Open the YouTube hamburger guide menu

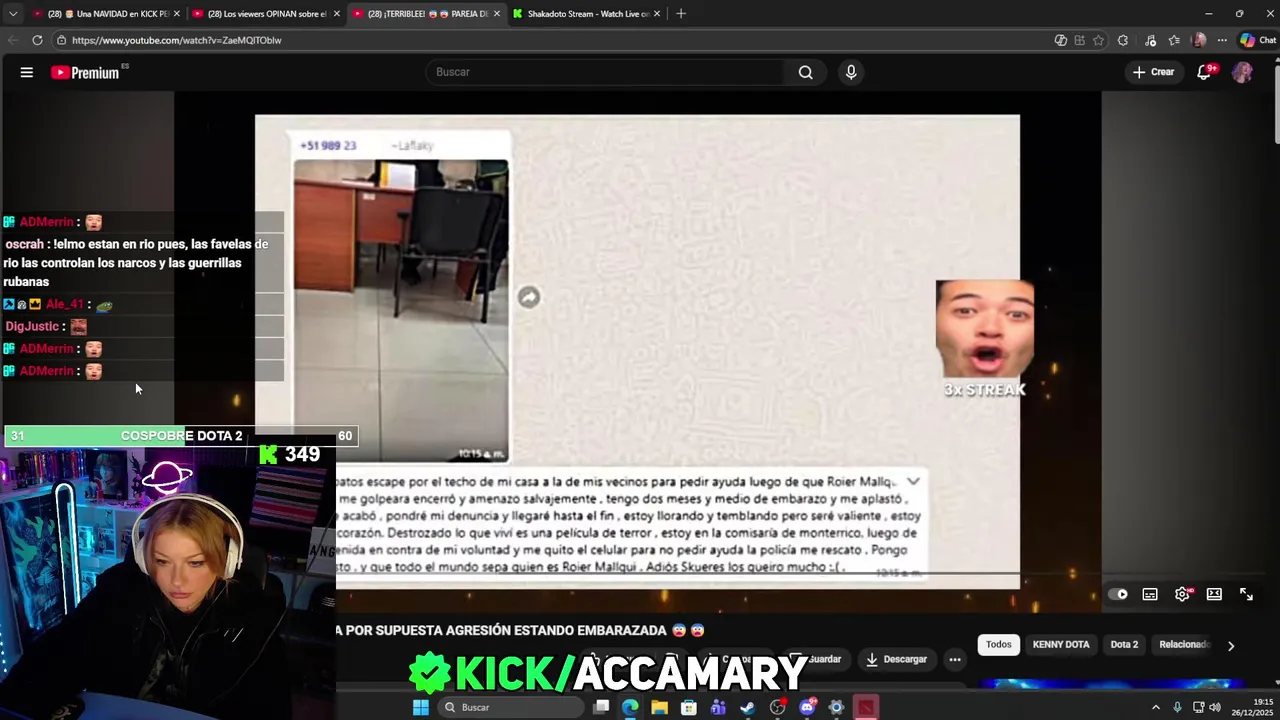pos(27,72)
